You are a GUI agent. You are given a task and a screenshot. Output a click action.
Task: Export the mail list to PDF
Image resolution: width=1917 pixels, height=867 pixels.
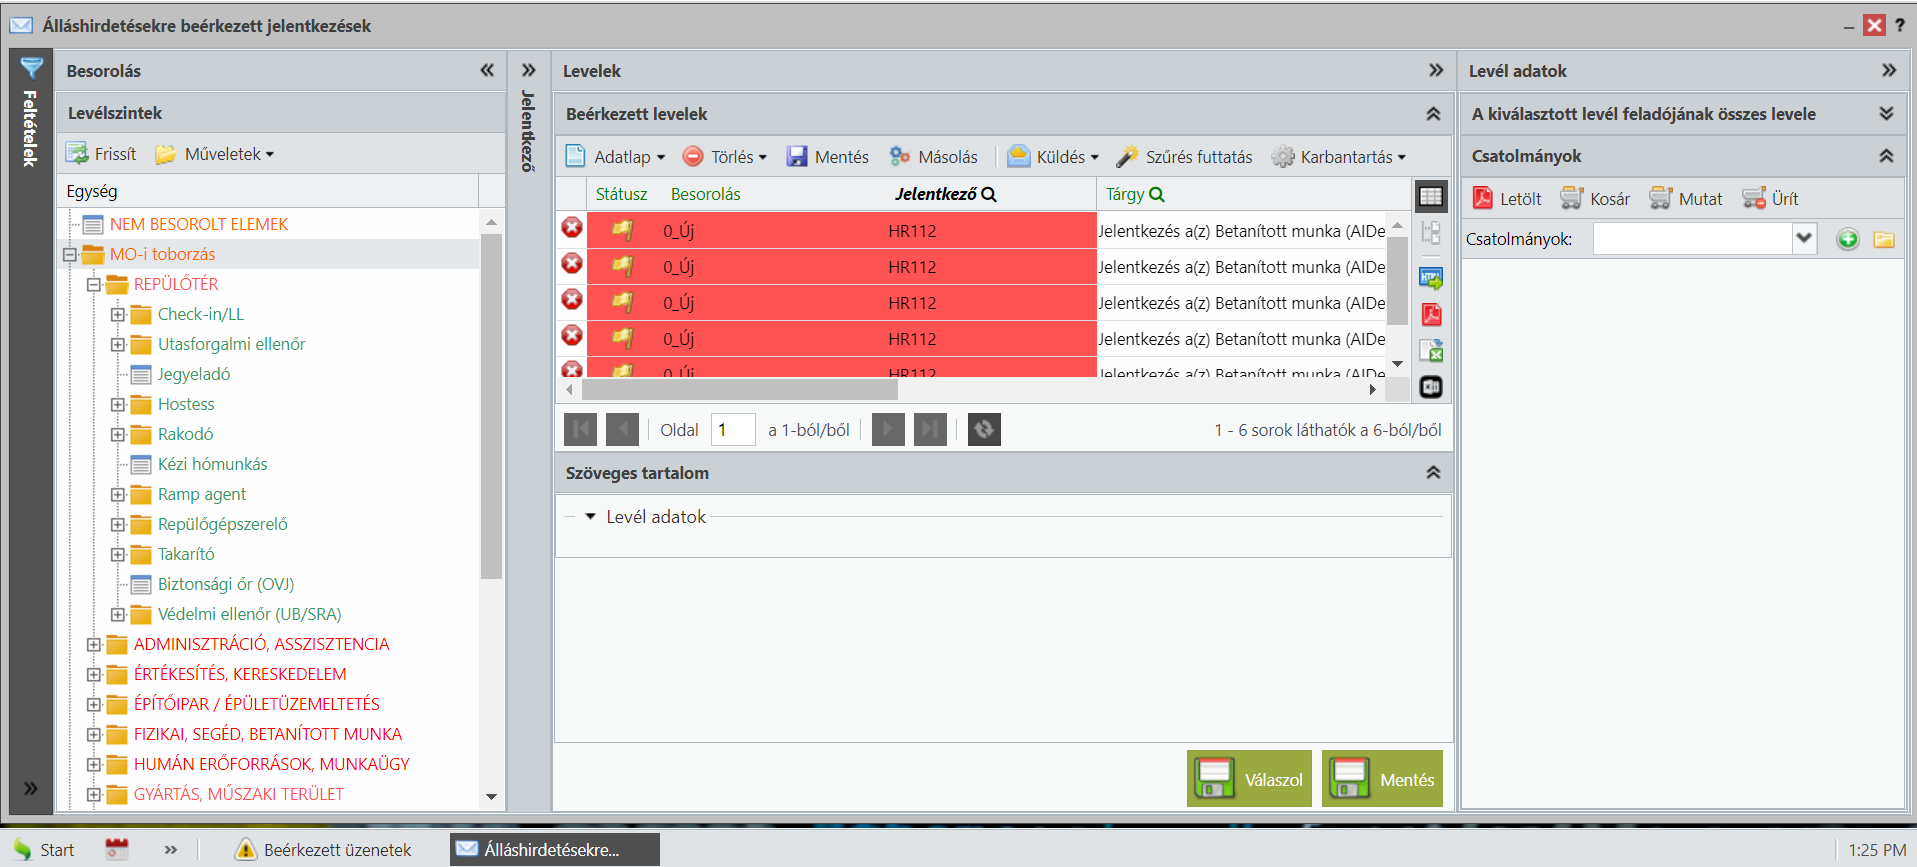click(x=1431, y=315)
